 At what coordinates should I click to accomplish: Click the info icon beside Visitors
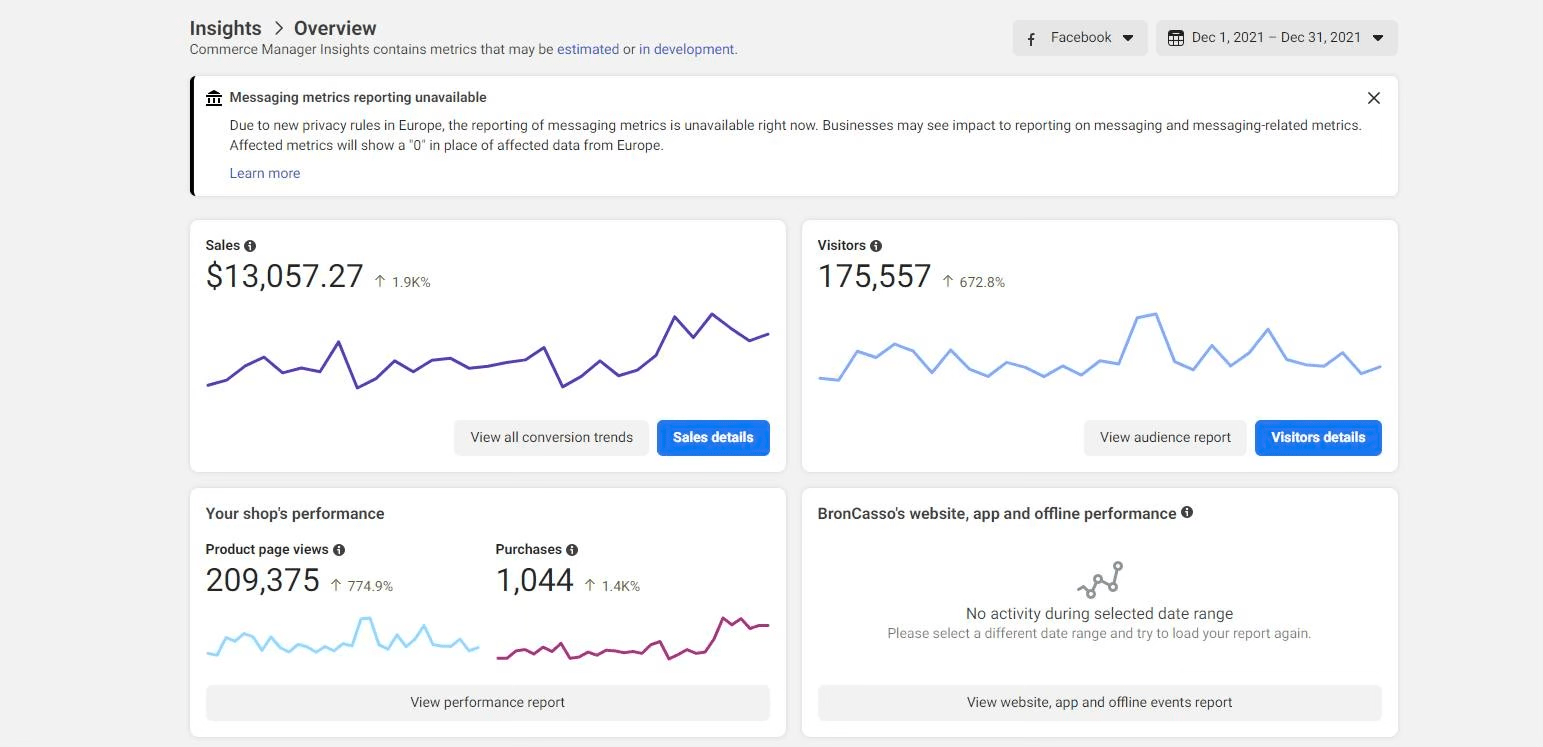[x=876, y=246]
